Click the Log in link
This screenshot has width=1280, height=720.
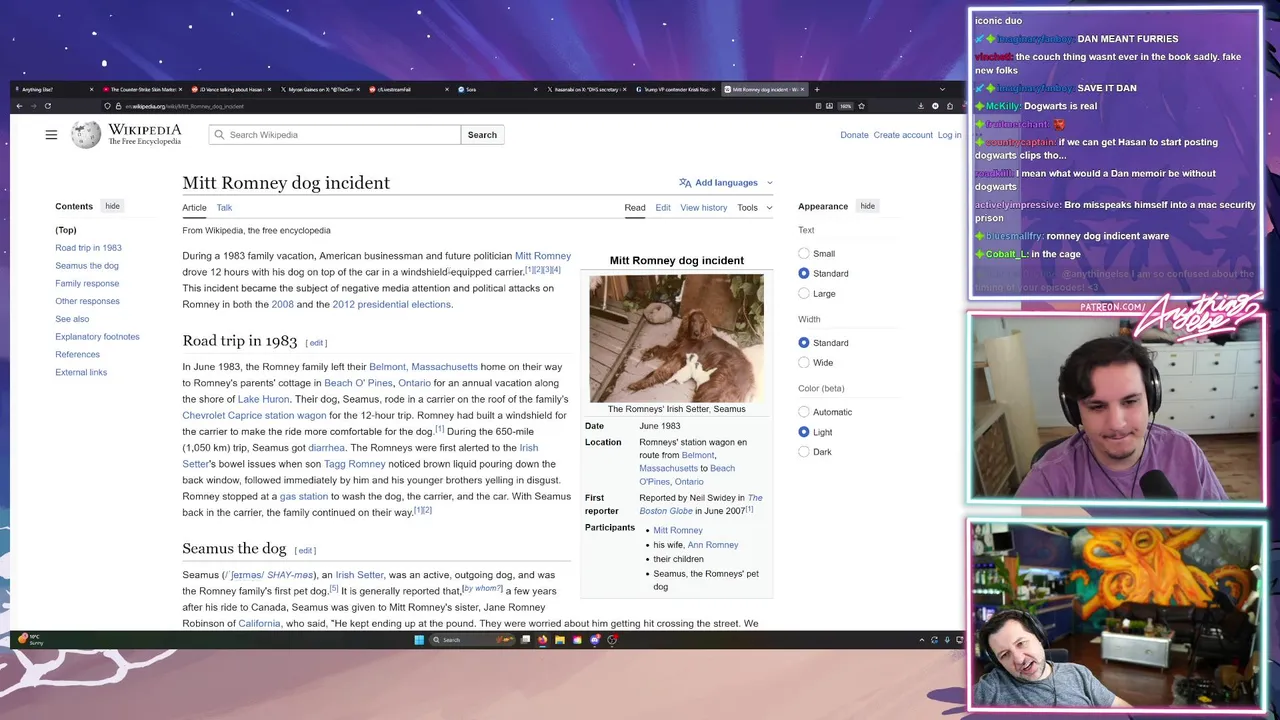(949, 135)
